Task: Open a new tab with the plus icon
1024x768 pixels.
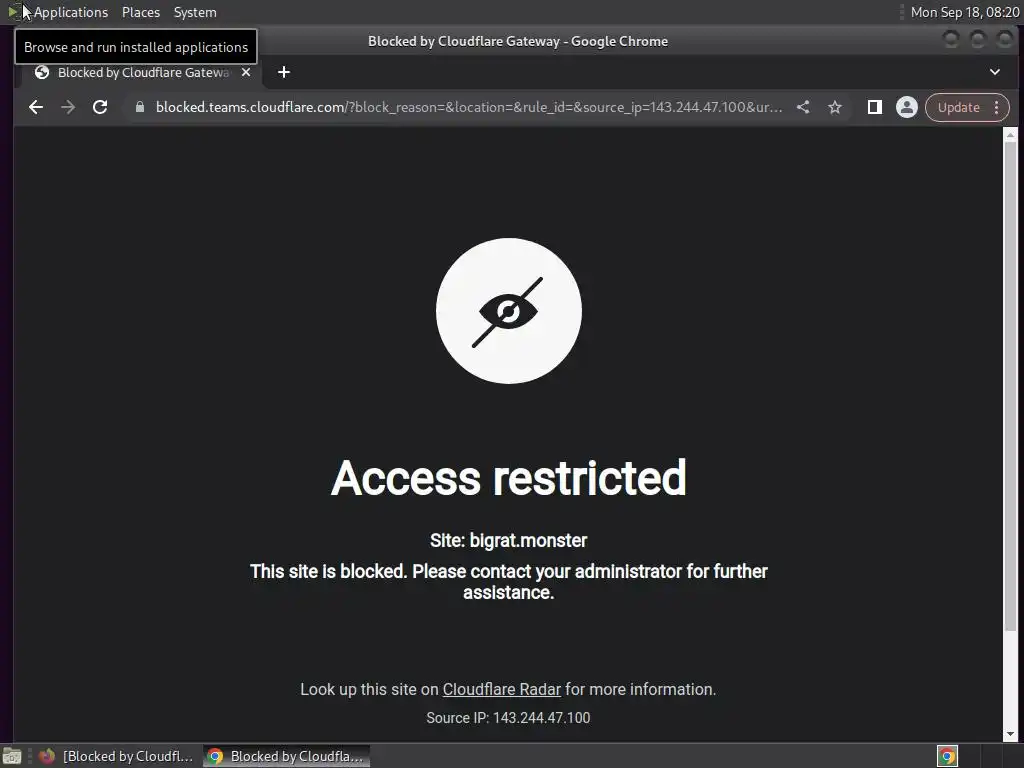Action: coord(283,72)
